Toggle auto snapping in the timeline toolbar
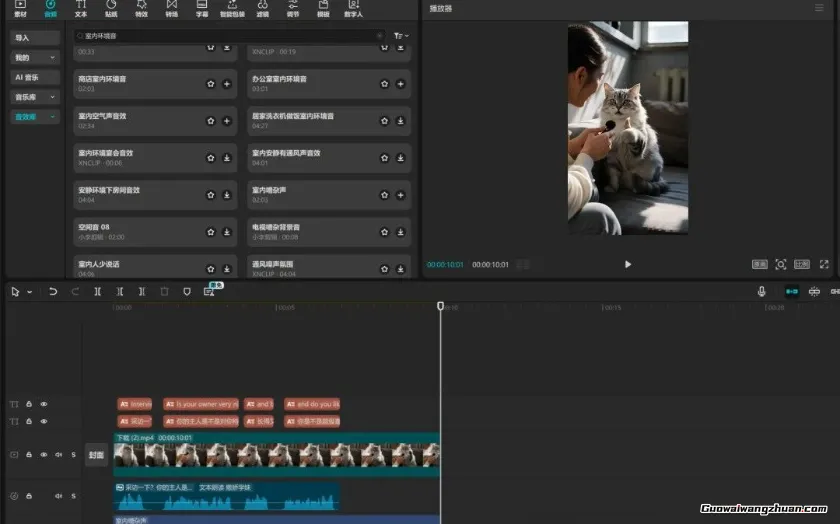Viewport: 840px width, 524px height. click(814, 291)
